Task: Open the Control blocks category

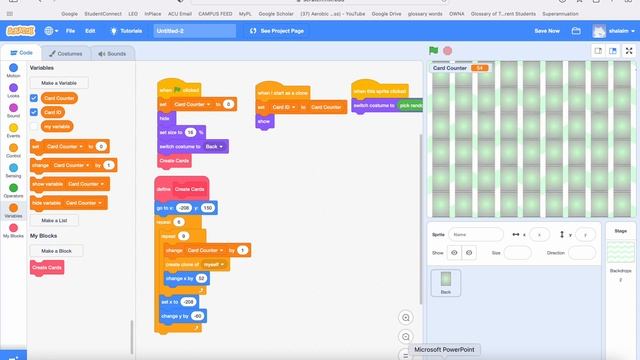Action: coord(13,150)
